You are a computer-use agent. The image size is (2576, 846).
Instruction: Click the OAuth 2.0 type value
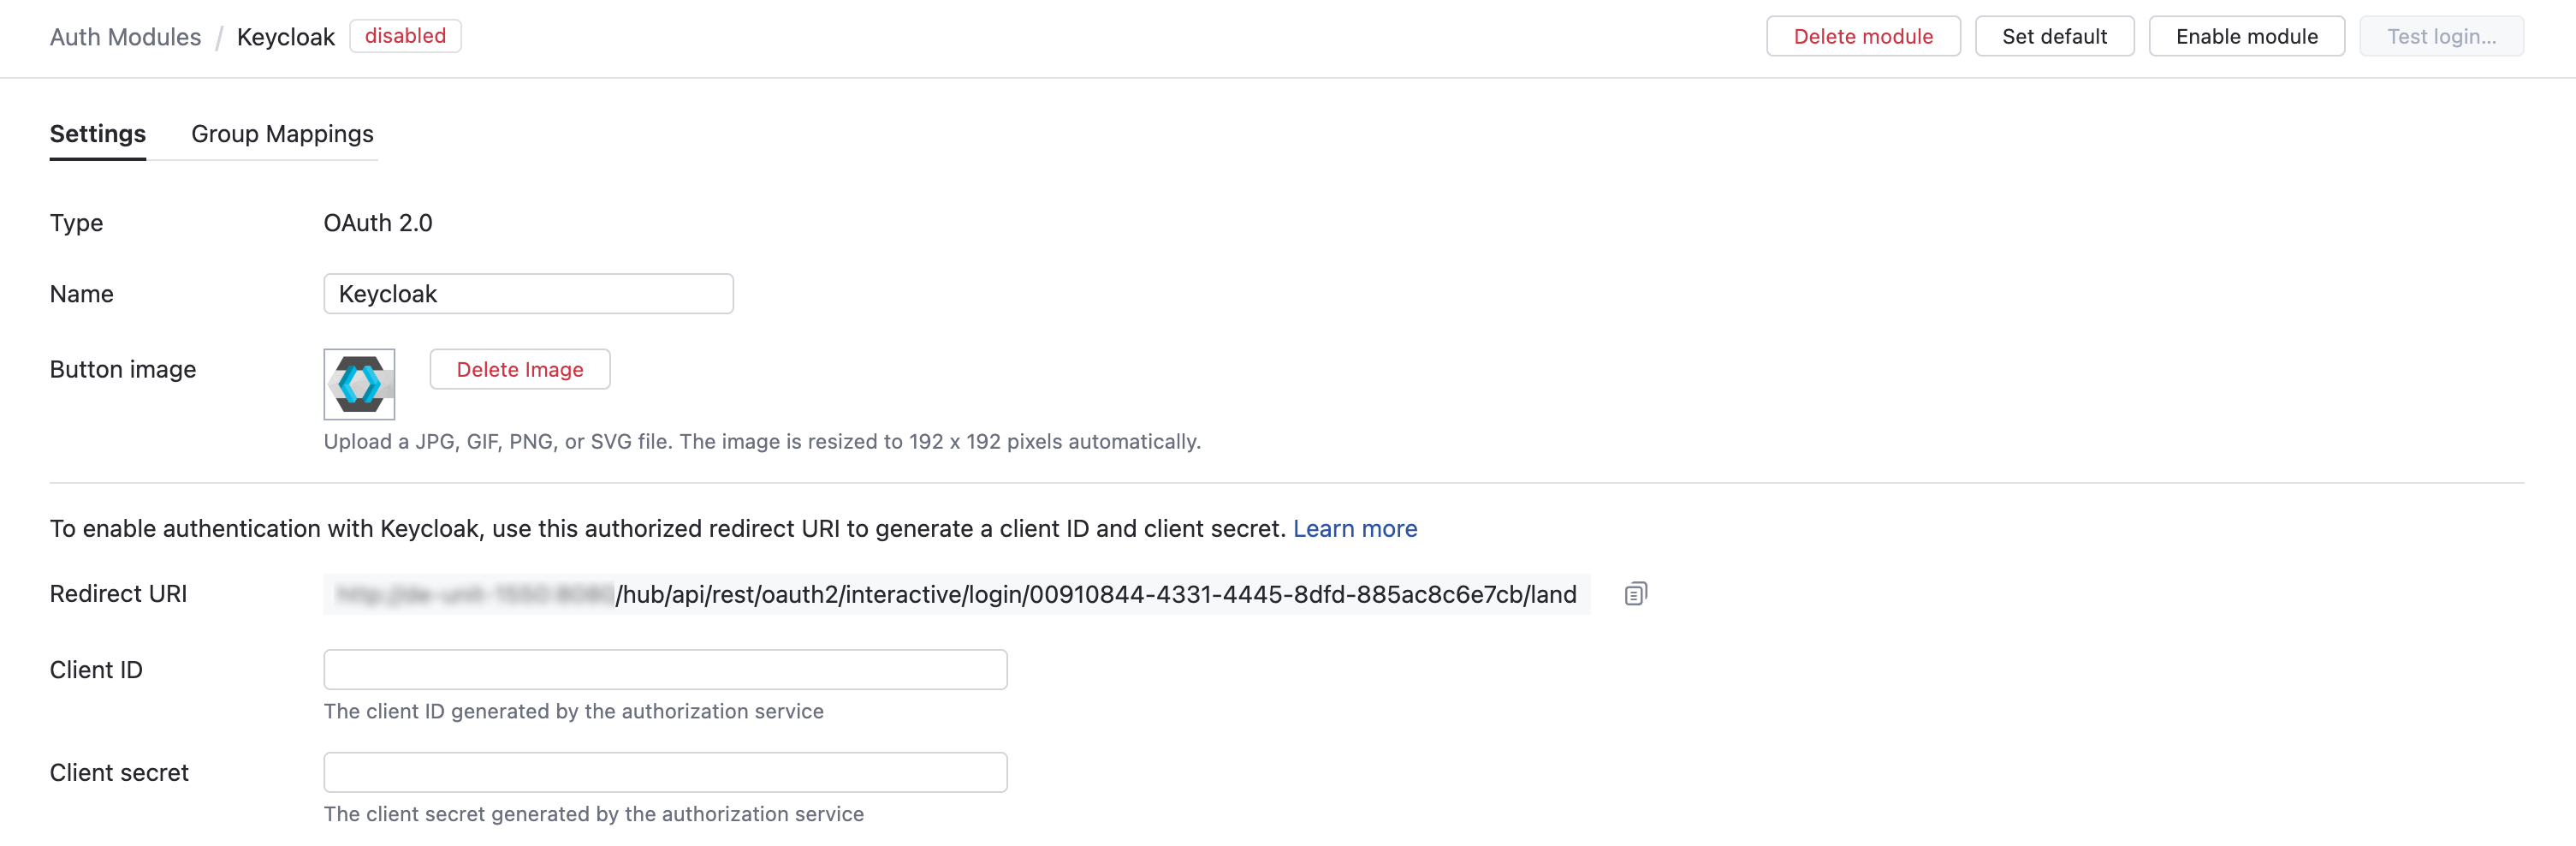[378, 223]
